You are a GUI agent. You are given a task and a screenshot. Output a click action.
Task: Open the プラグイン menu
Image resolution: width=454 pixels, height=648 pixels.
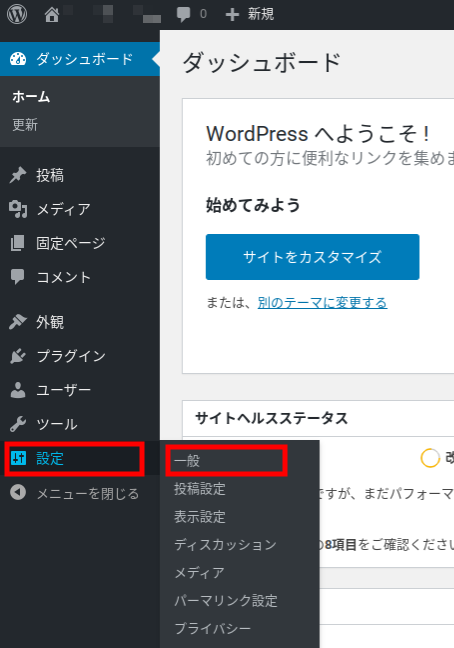[x=71, y=355]
